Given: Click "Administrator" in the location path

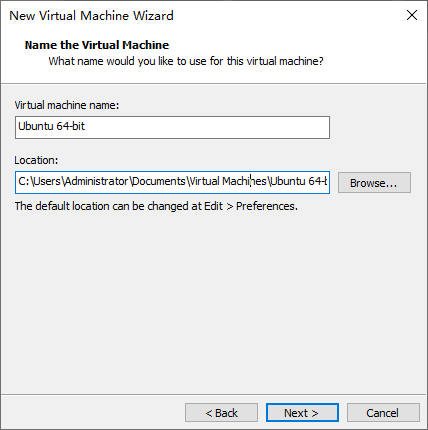Looking at the screenshot, I should pos(97,181).
